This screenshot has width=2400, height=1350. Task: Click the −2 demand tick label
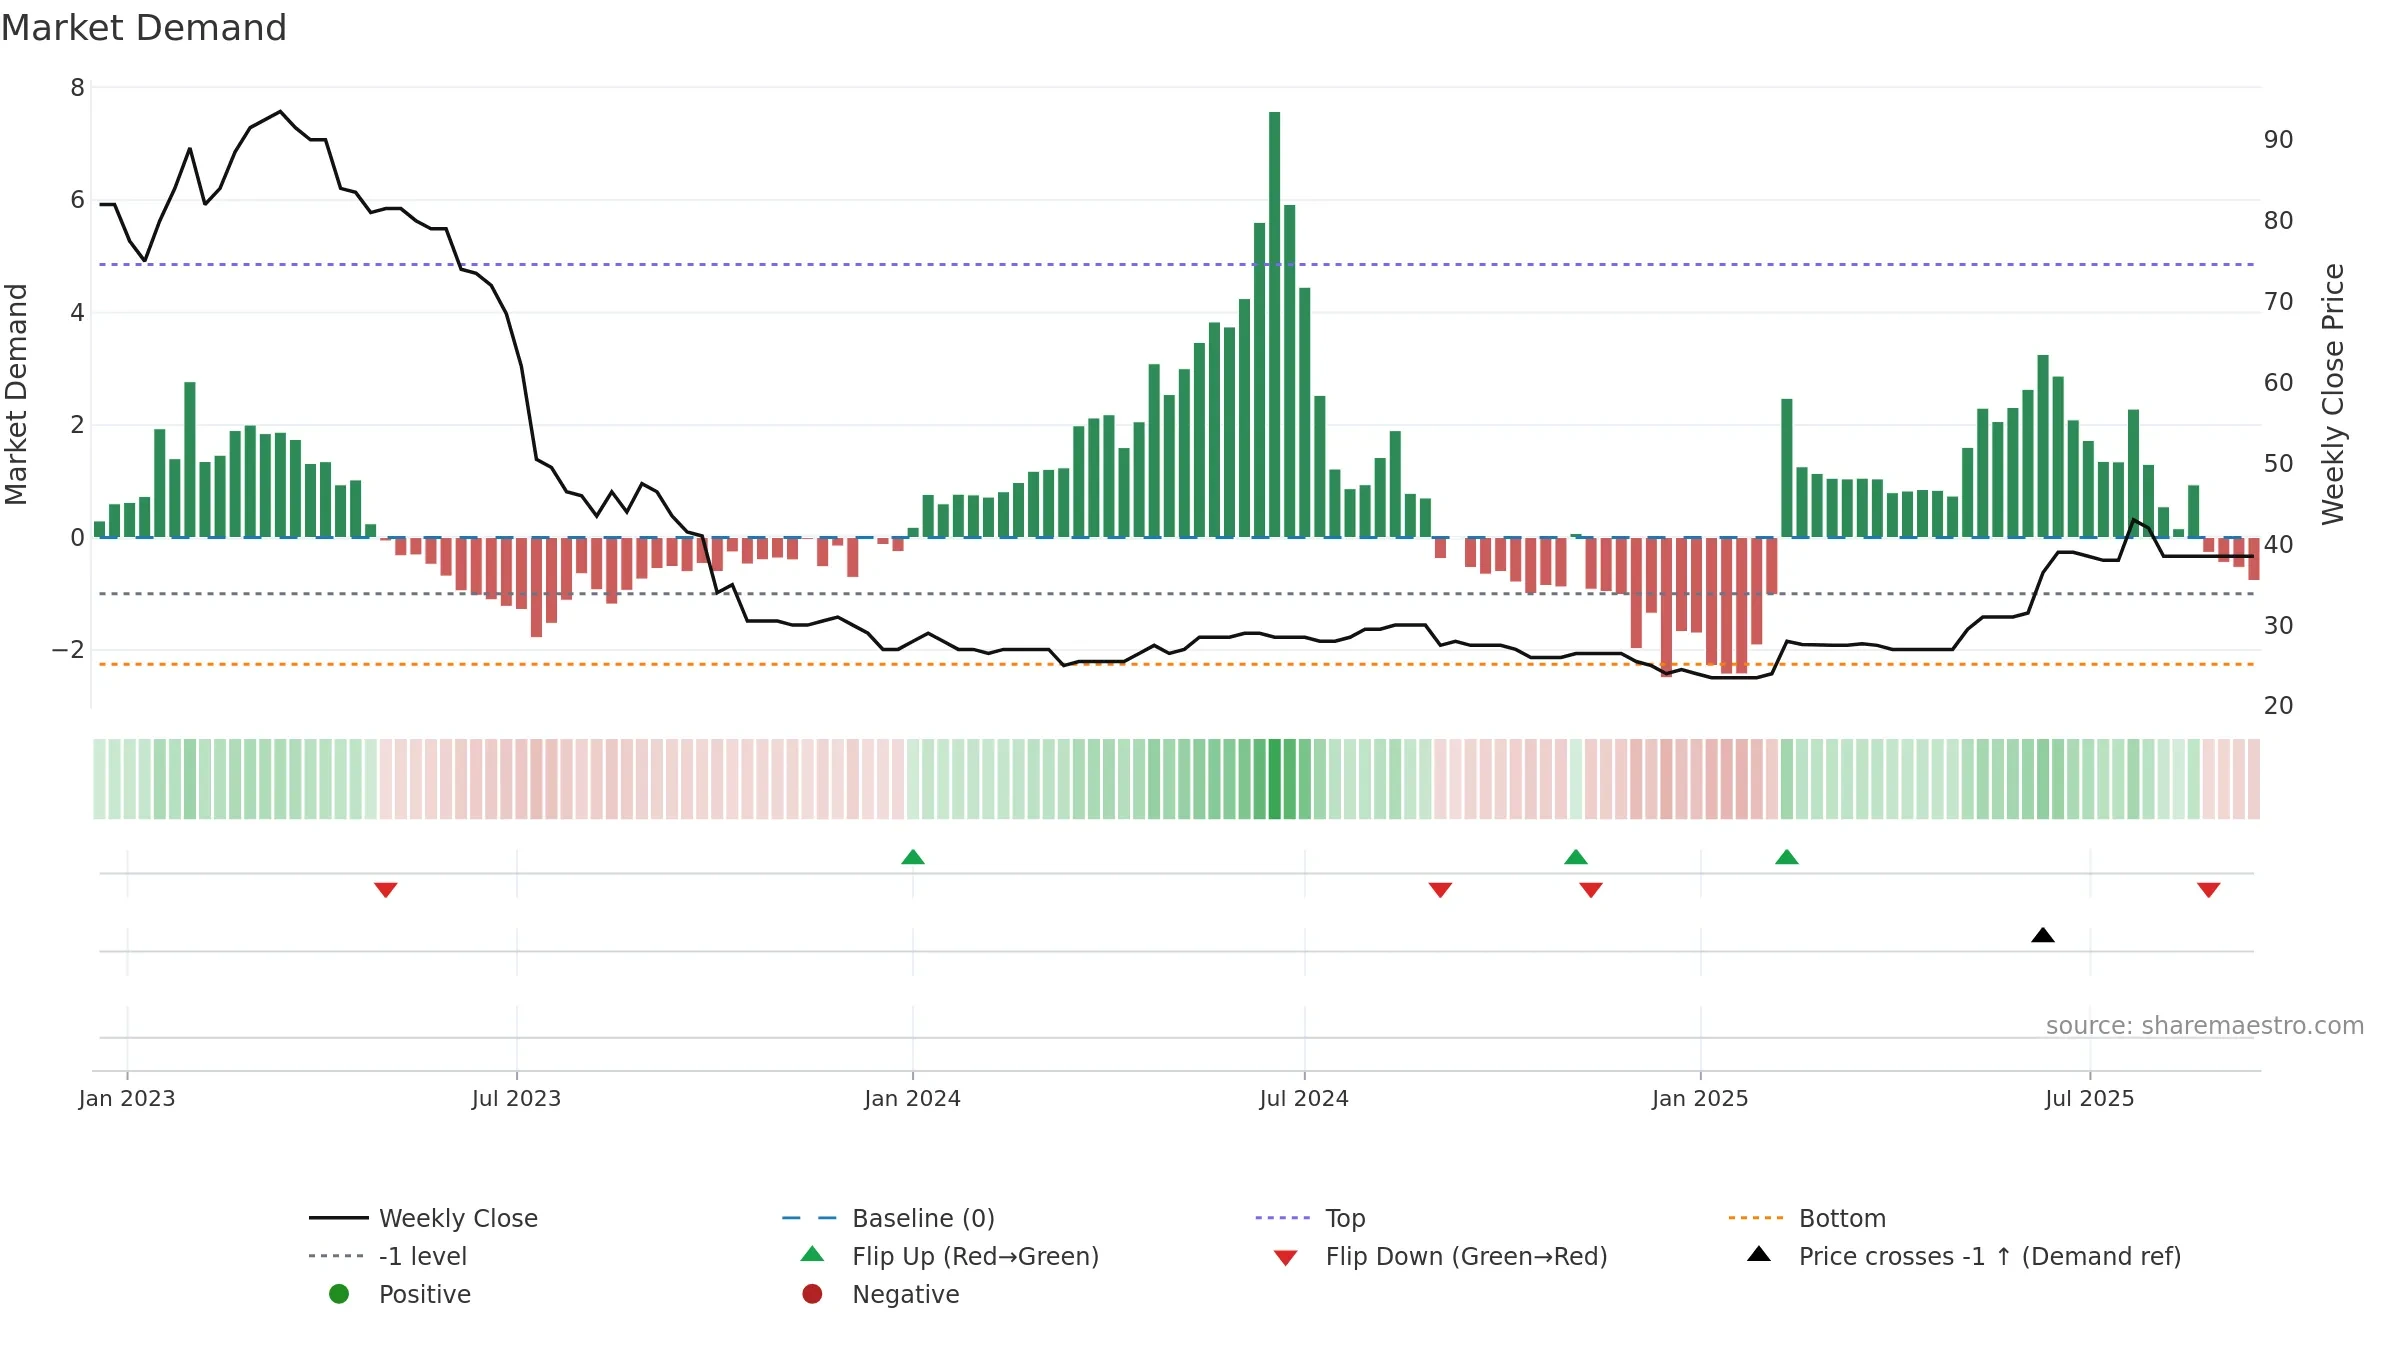tap(69, 650)
